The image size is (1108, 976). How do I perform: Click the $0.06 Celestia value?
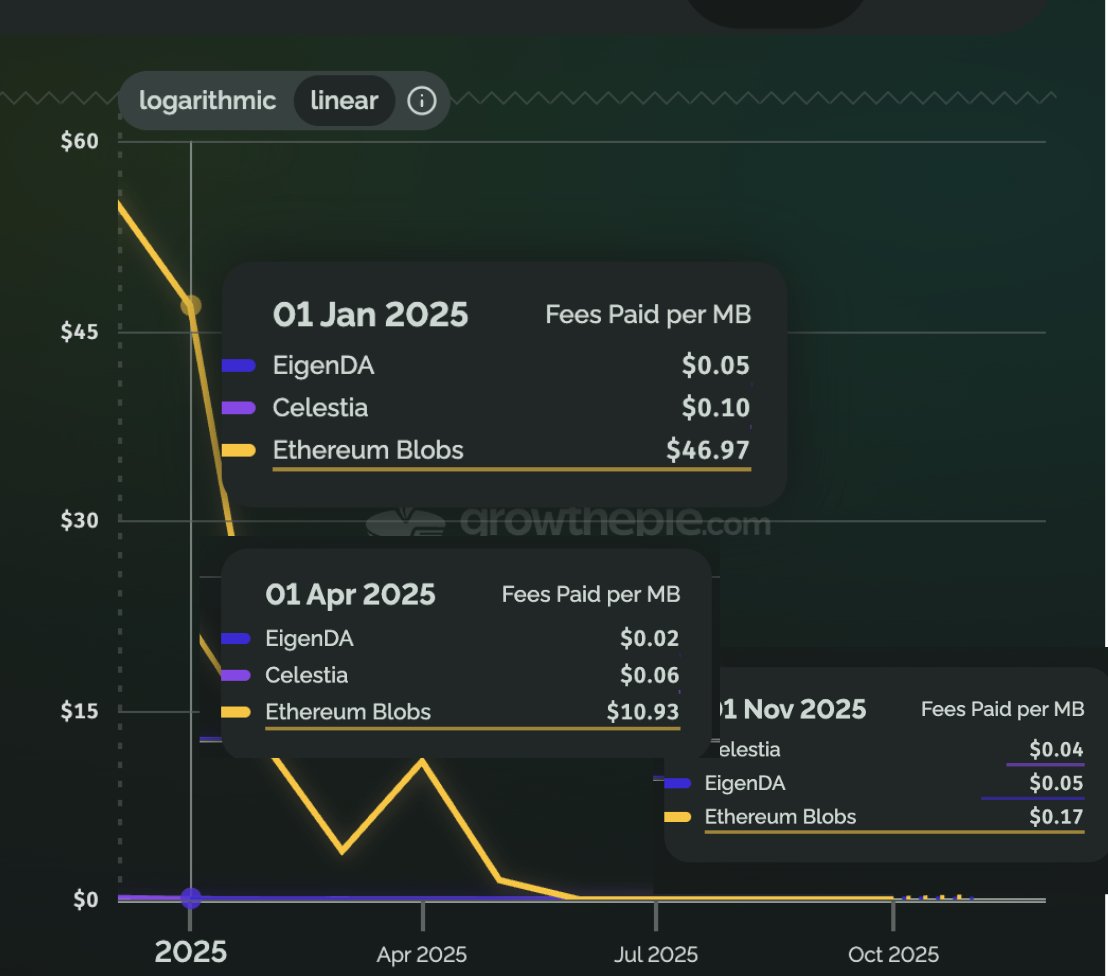pyautogui.click(x=649, y=675)
